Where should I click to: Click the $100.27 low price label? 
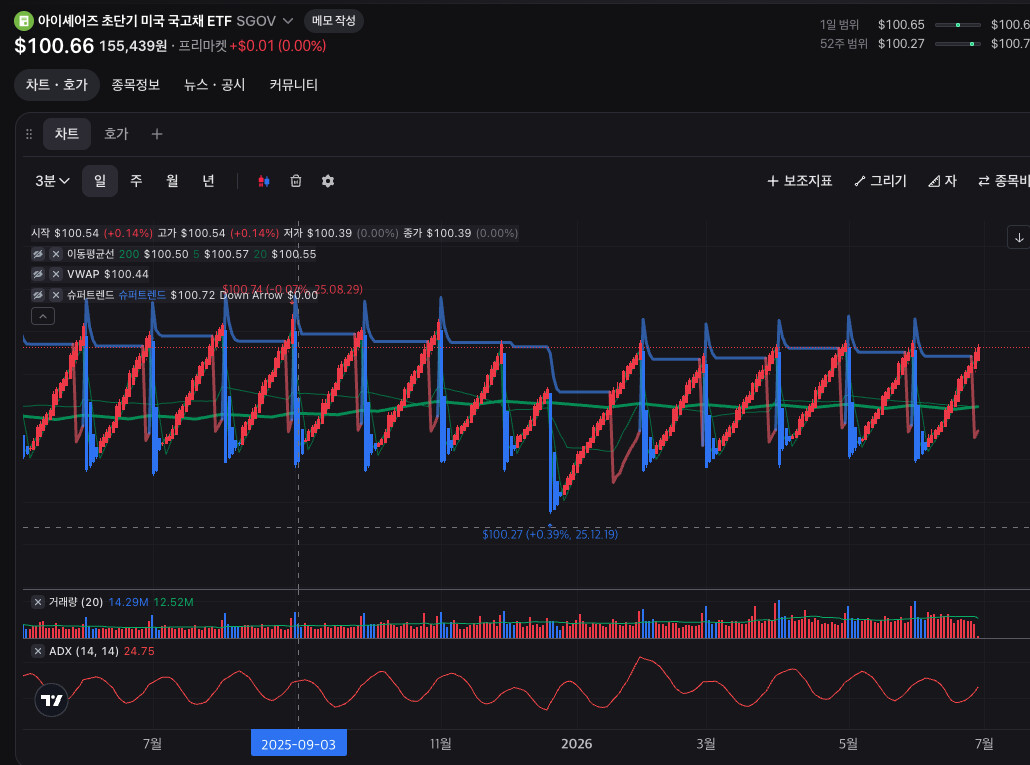(550, 535)
